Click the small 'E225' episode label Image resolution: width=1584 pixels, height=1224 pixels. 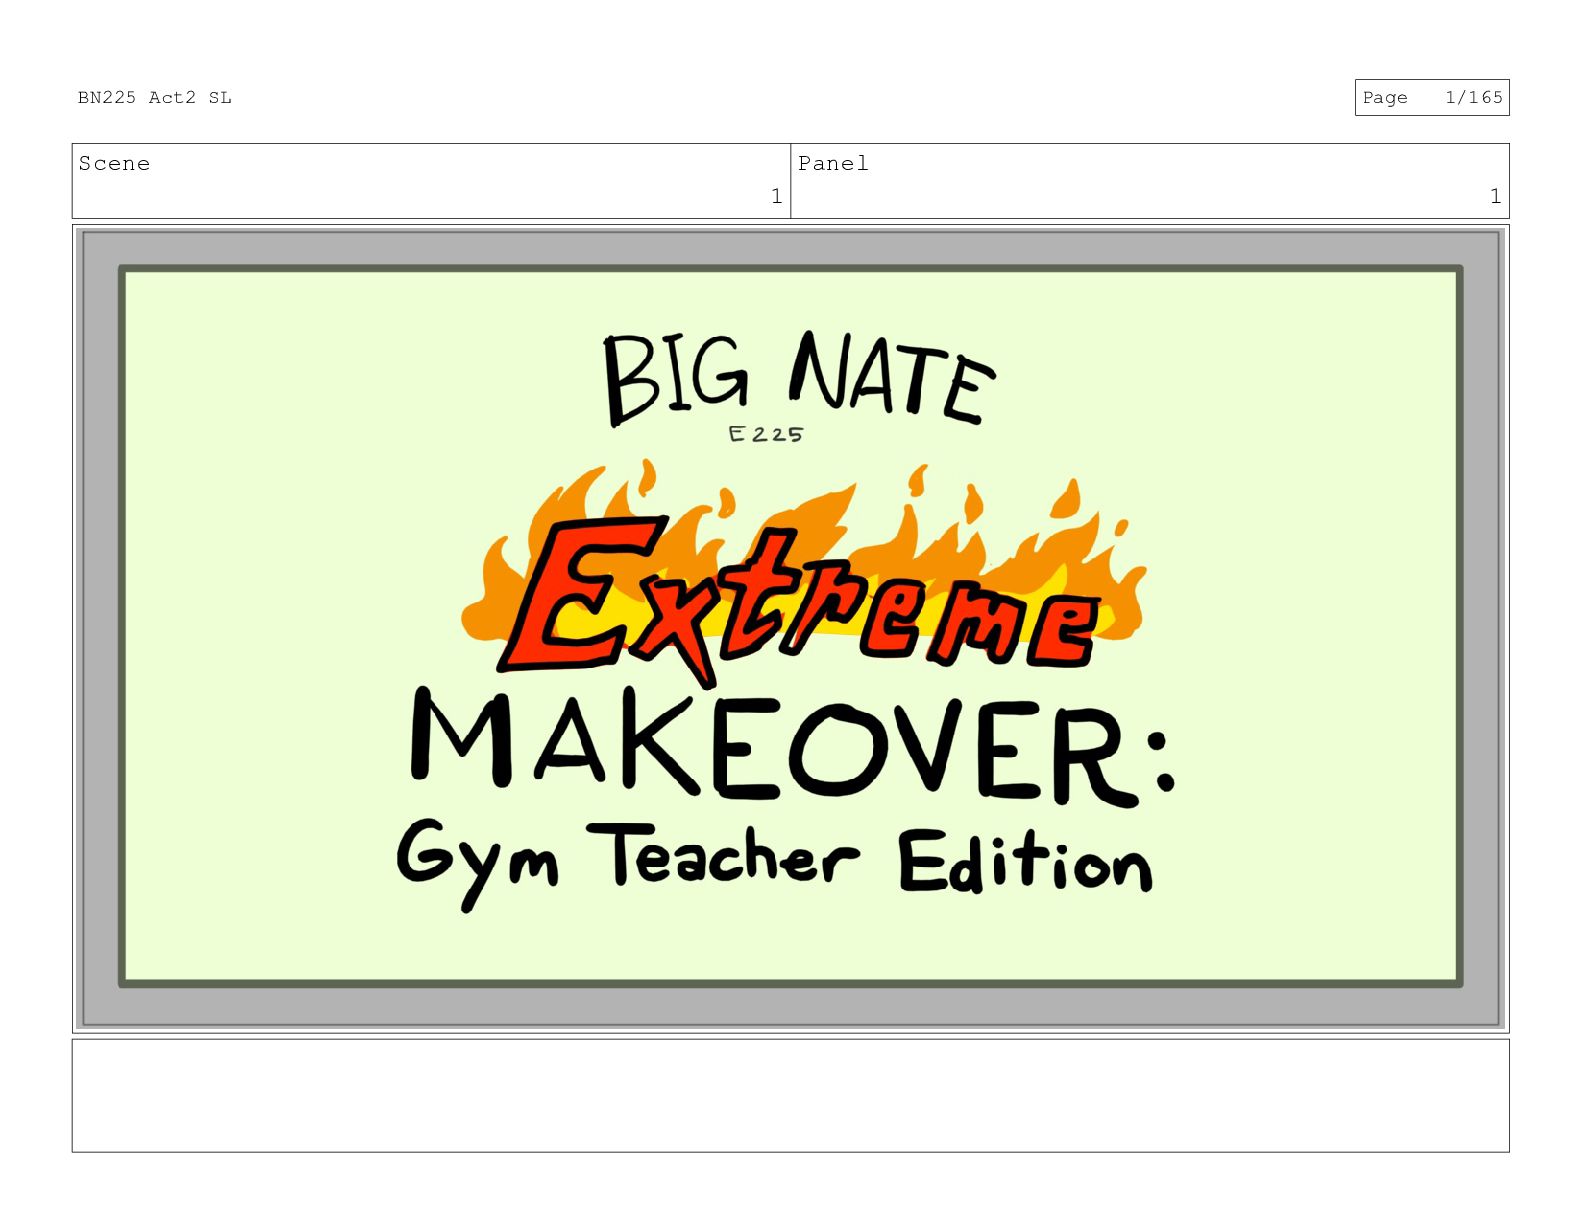765,434
